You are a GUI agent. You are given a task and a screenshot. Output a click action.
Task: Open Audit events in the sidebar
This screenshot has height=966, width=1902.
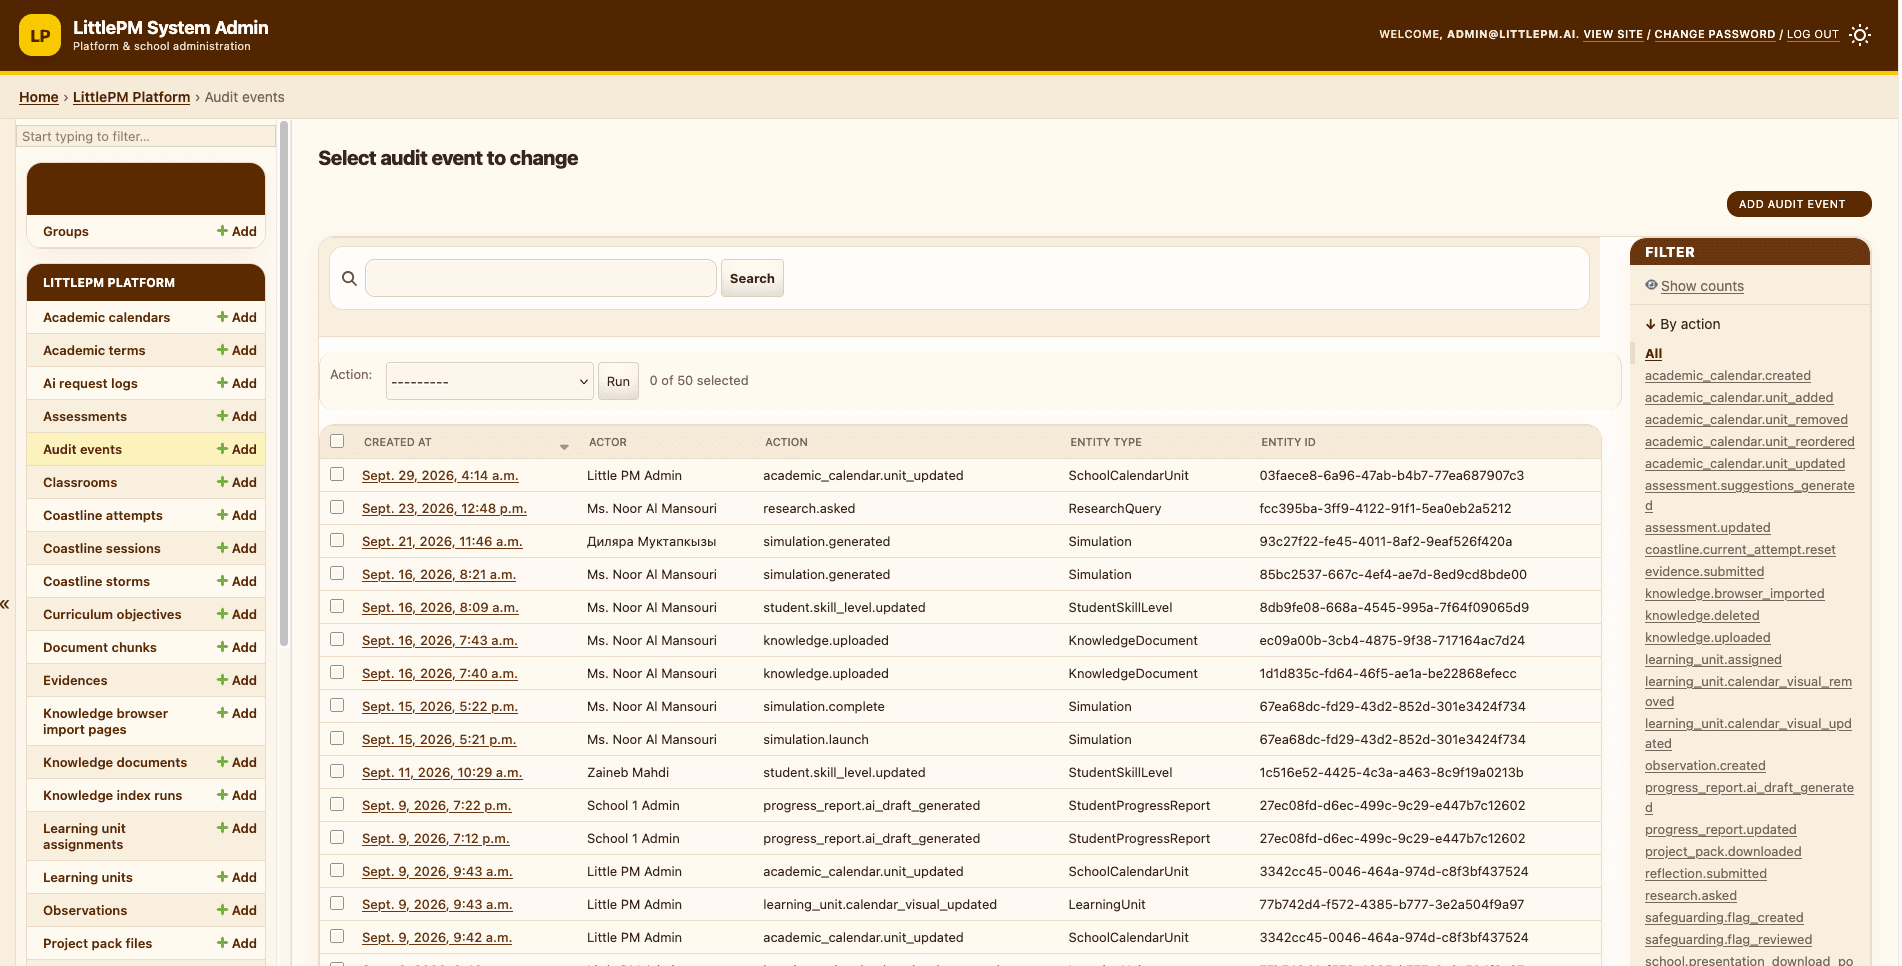coord(82,449)
